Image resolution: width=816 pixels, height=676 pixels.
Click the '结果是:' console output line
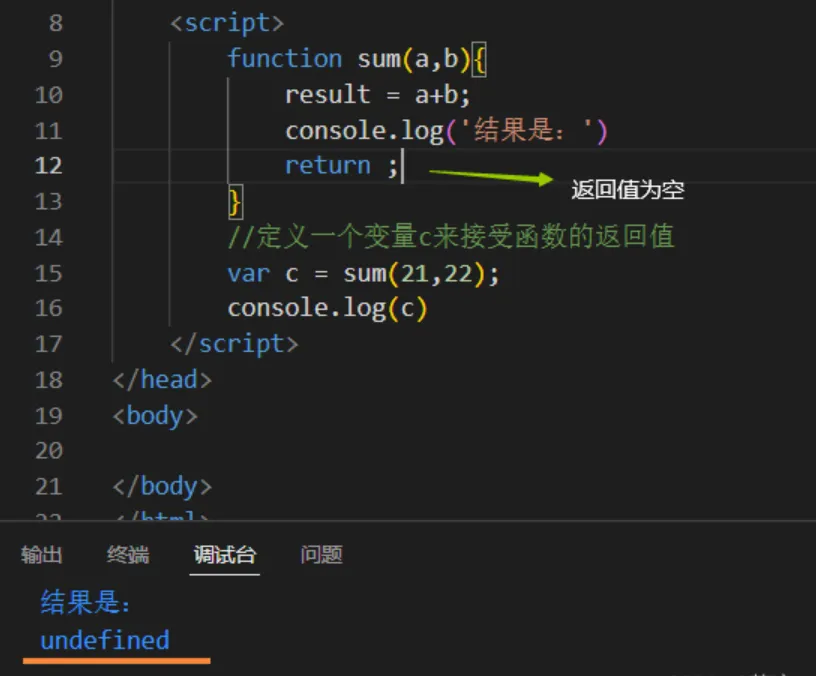tap(85, 603)
